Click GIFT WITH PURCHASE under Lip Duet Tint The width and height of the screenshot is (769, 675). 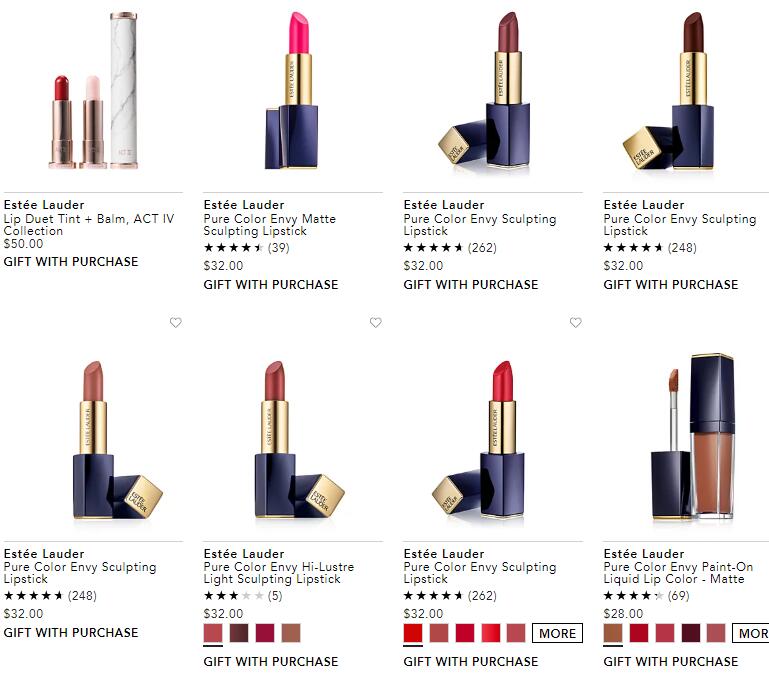coord(71,262)
